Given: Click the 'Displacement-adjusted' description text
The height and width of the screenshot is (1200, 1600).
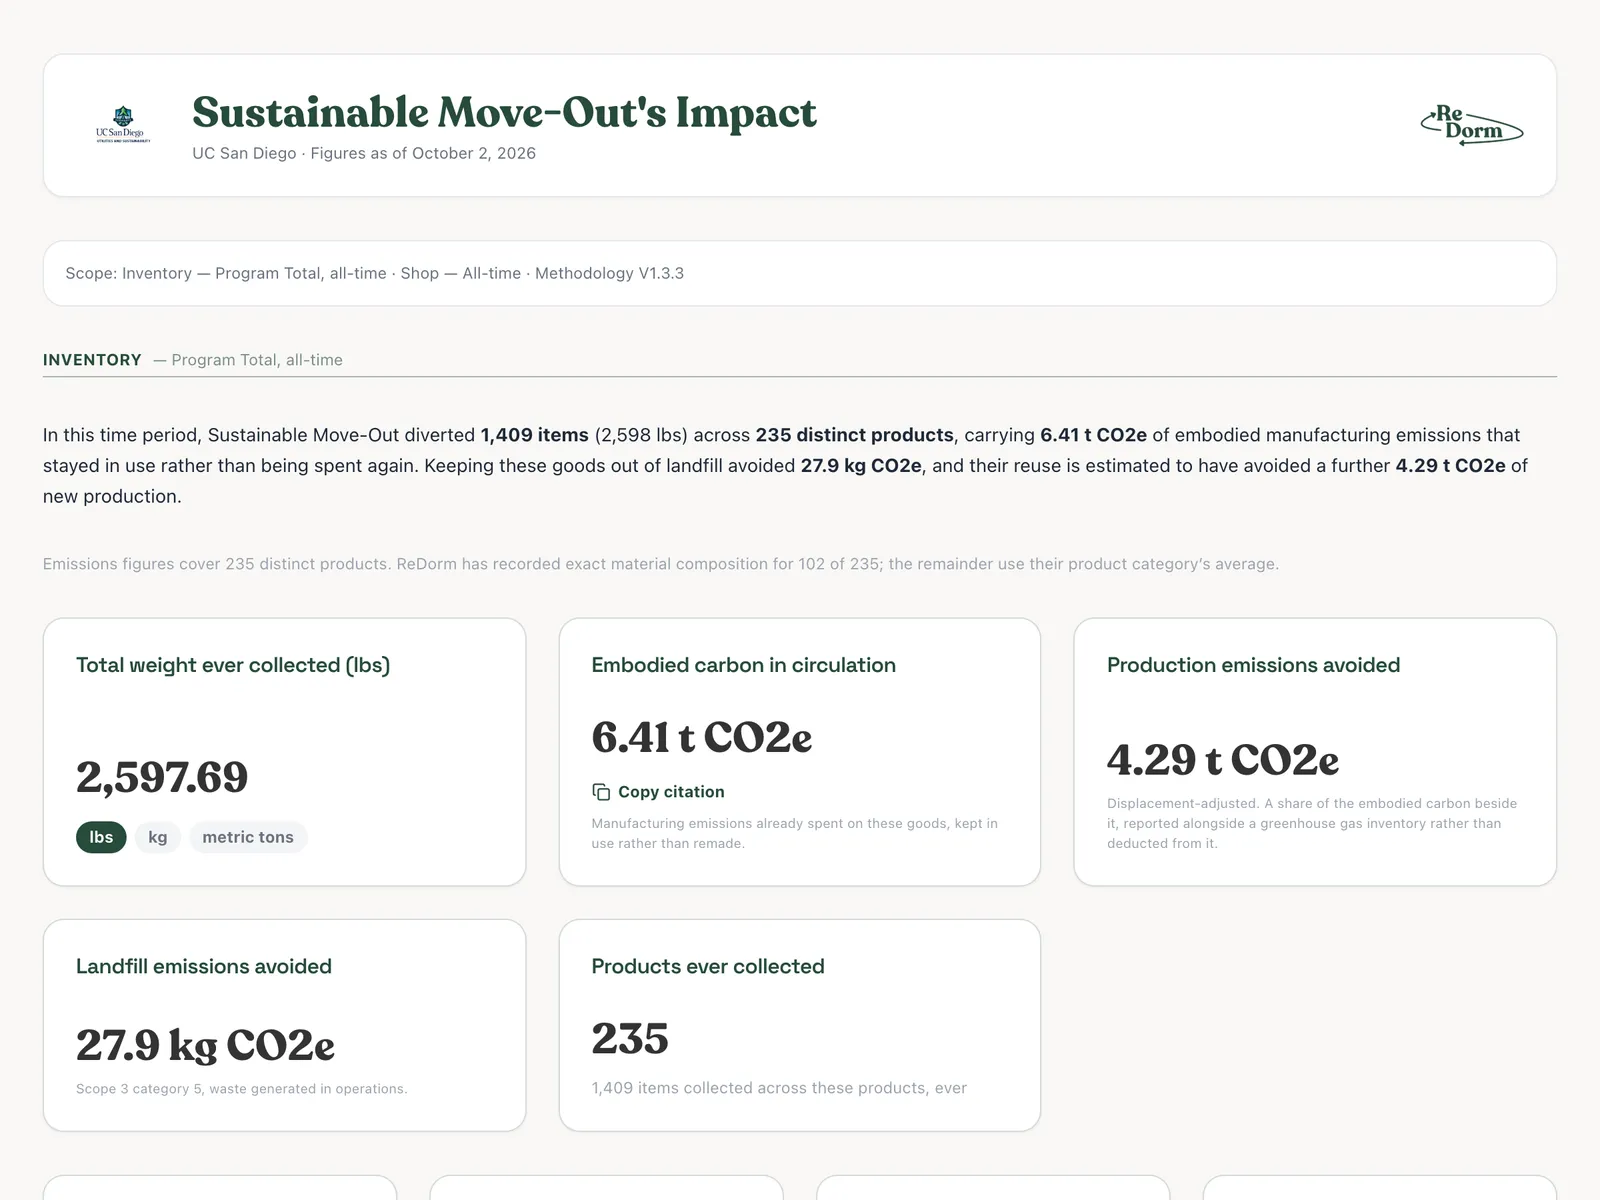Looking at the screenshot, I should pos(1312,823).
